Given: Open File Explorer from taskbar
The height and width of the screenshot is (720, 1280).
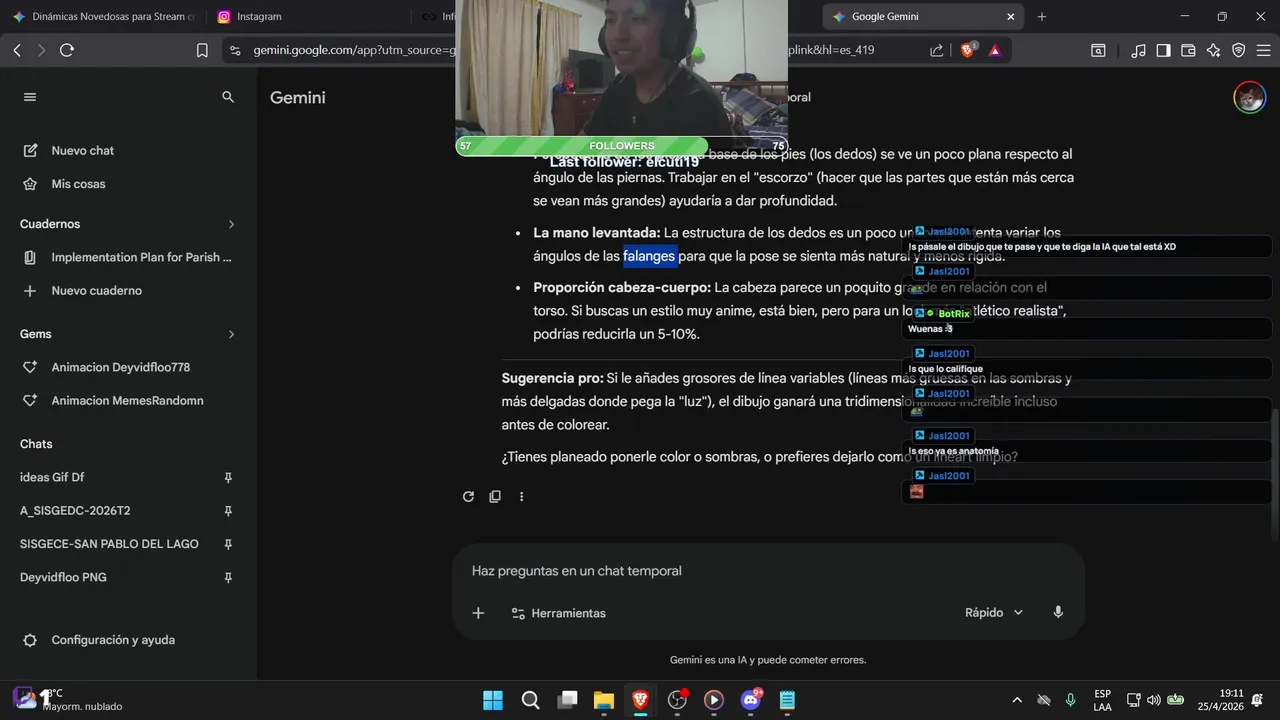Looking at the screenshot, I should coord(603,700).
